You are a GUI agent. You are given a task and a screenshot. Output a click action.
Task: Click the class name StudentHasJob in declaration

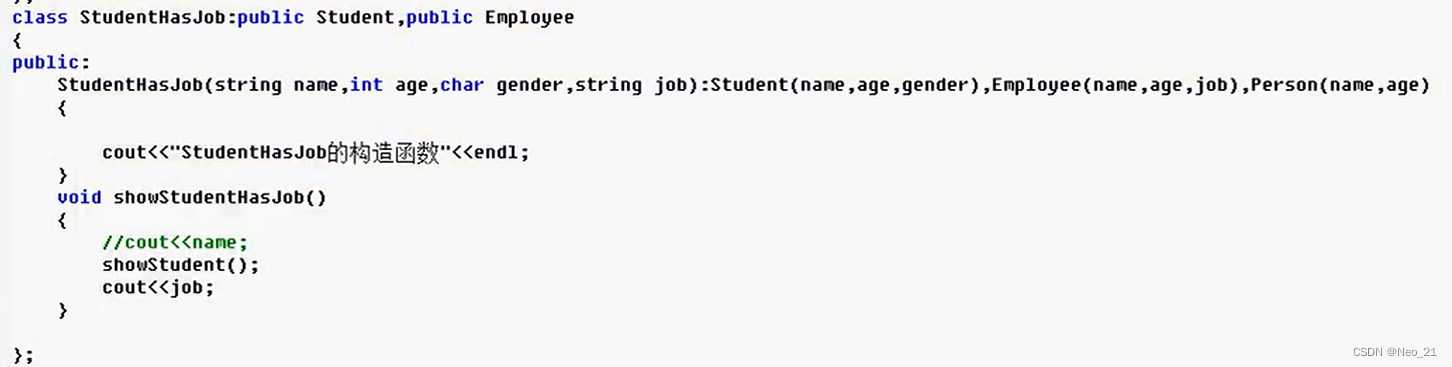pos(156,18)
